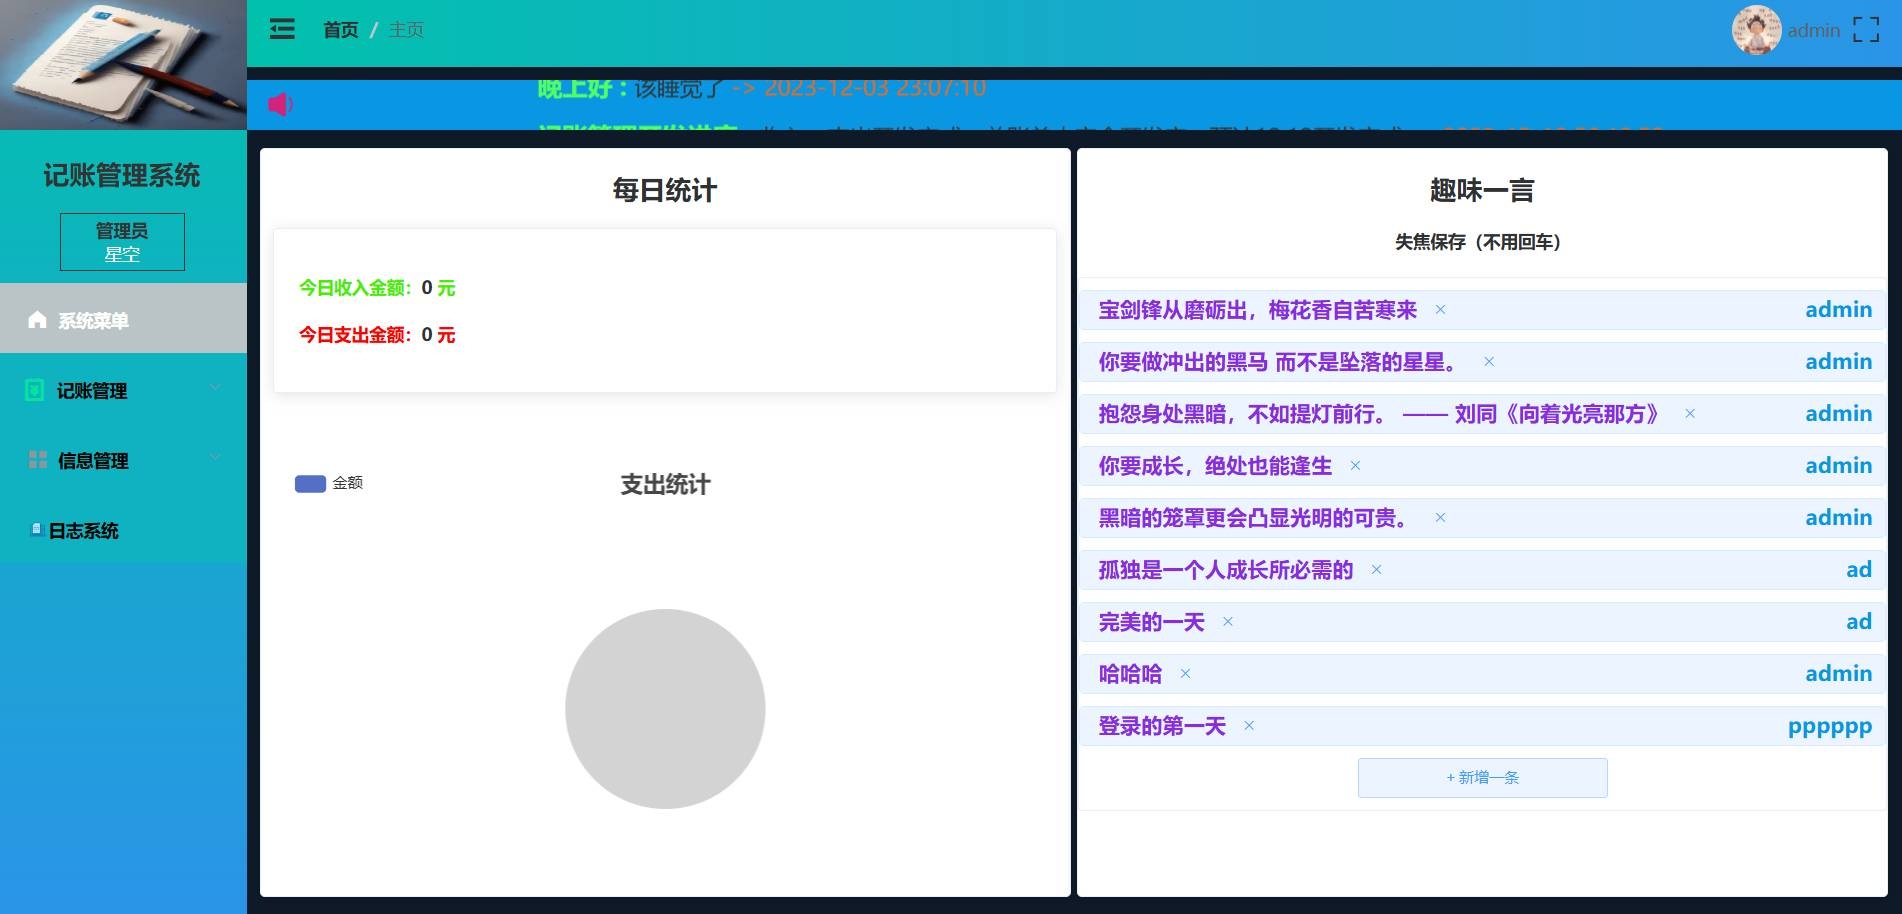Click the 管理员 星空 role badge
The width and height of the screenshot is (1902, 914).
[122, 242]
